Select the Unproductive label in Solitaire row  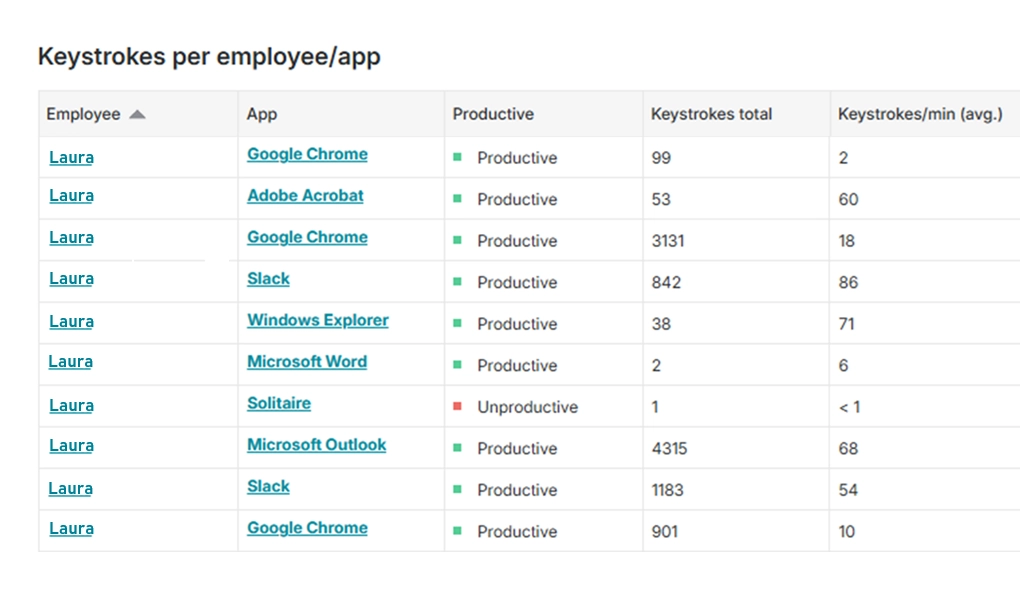coord(528,407)
